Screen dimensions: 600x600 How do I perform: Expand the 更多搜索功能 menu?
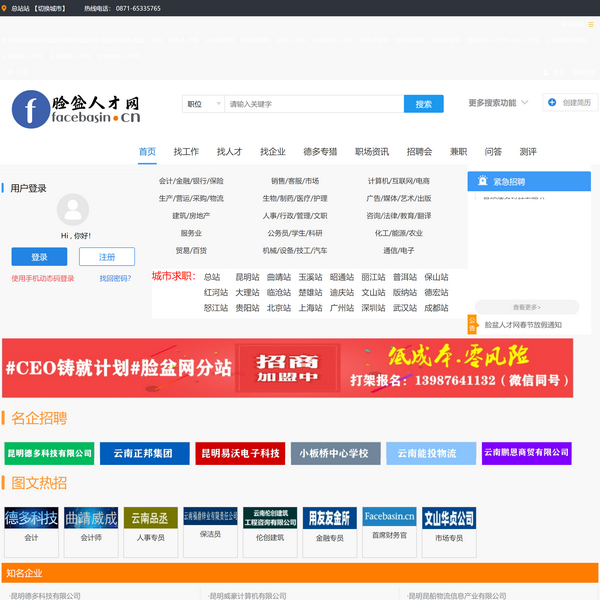point(497,103)
